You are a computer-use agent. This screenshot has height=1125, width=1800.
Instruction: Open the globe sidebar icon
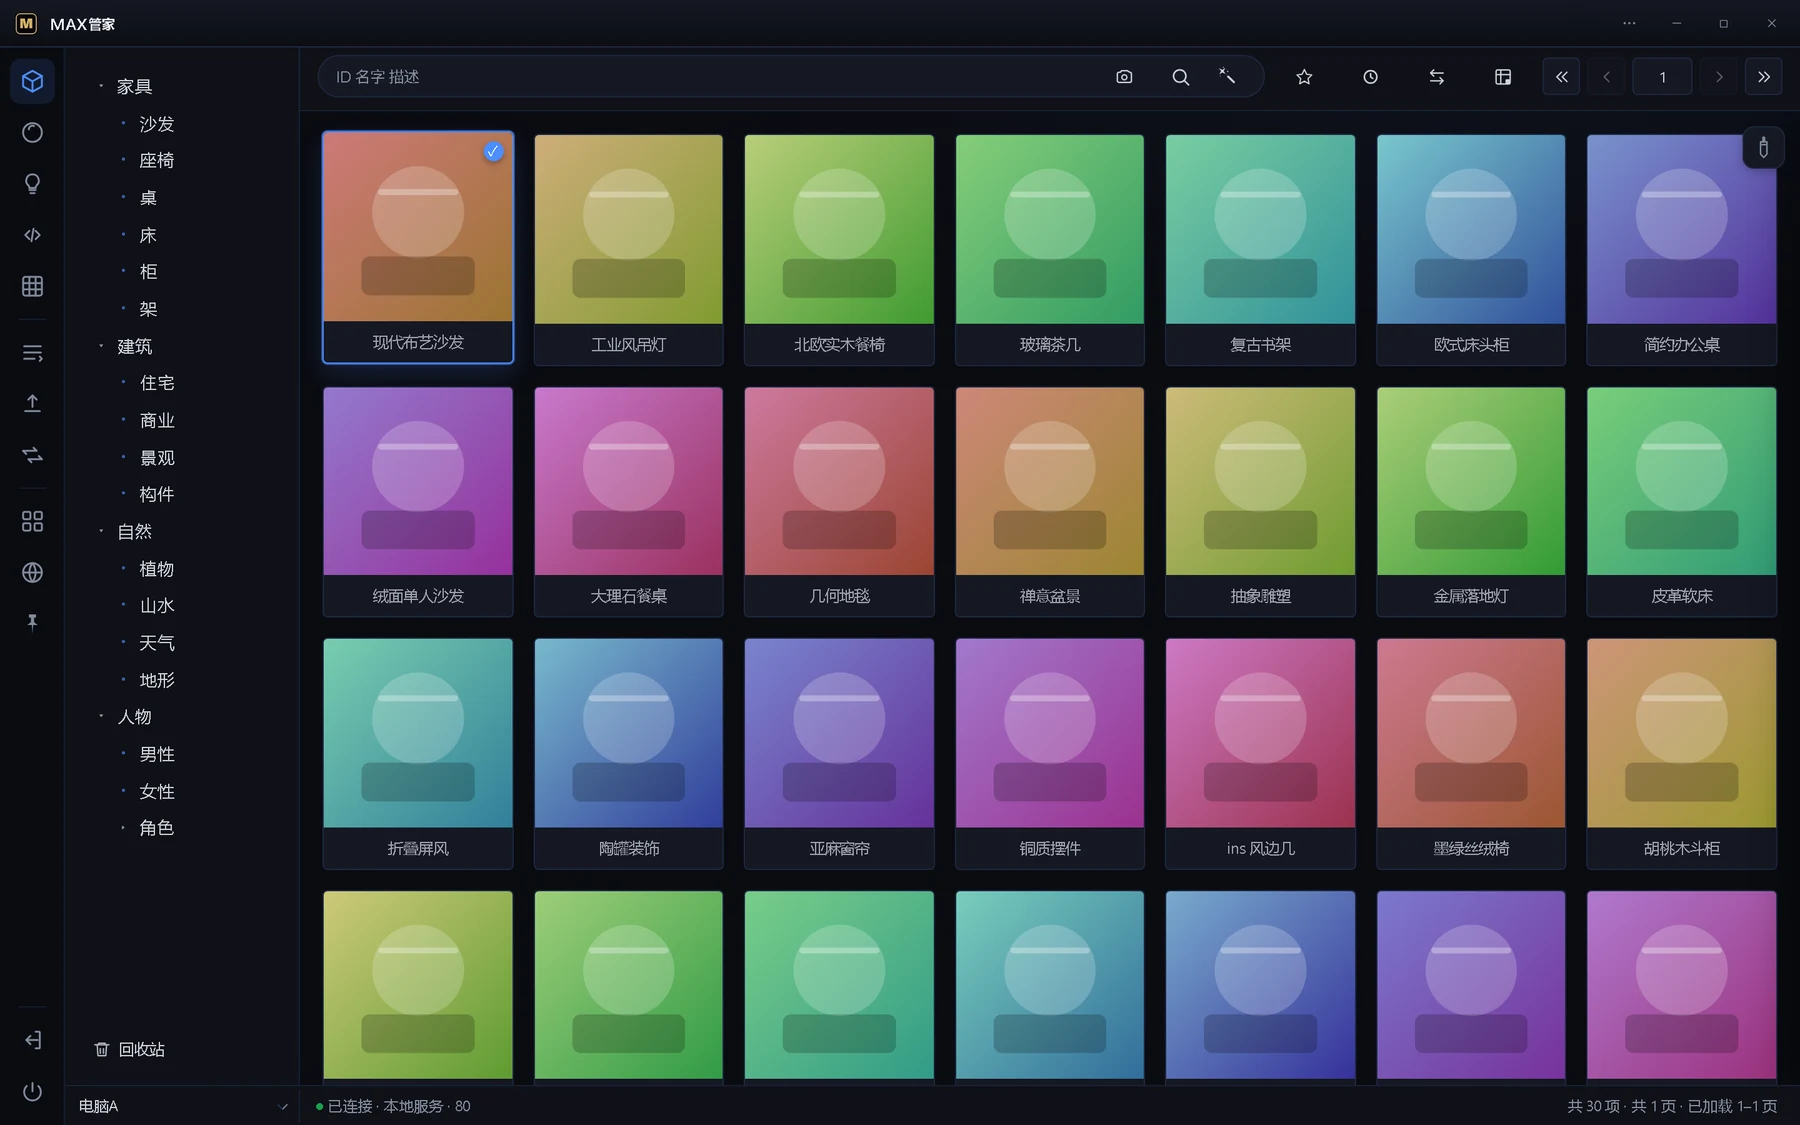tap(32, 572)
